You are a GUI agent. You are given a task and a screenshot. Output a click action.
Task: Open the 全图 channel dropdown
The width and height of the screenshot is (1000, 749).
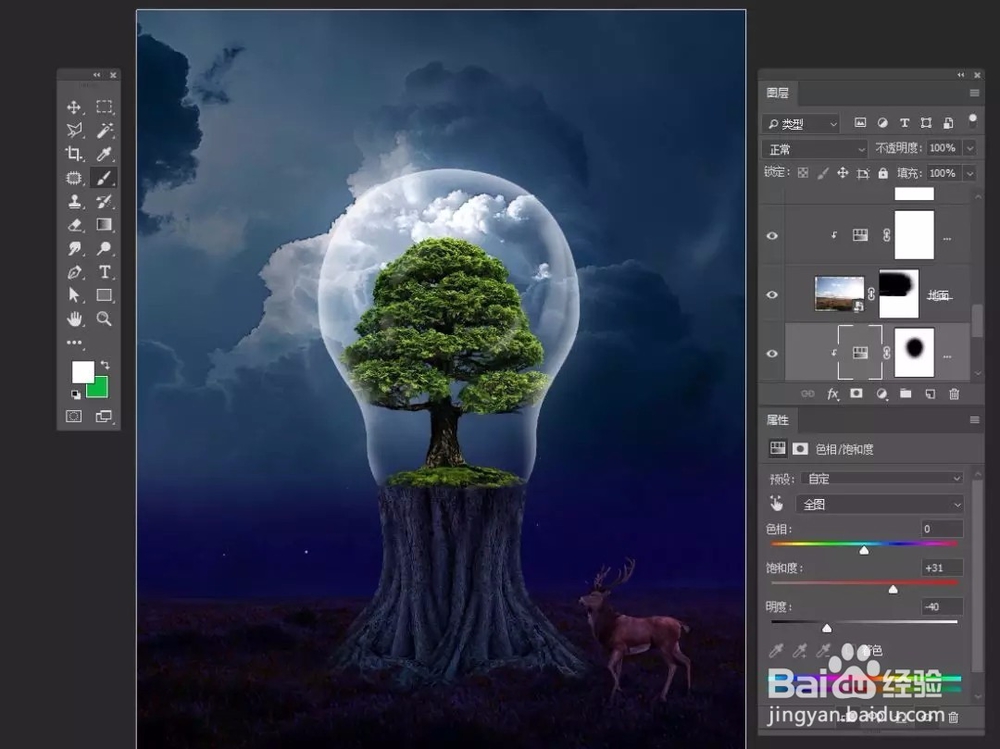tap(879, 504)
